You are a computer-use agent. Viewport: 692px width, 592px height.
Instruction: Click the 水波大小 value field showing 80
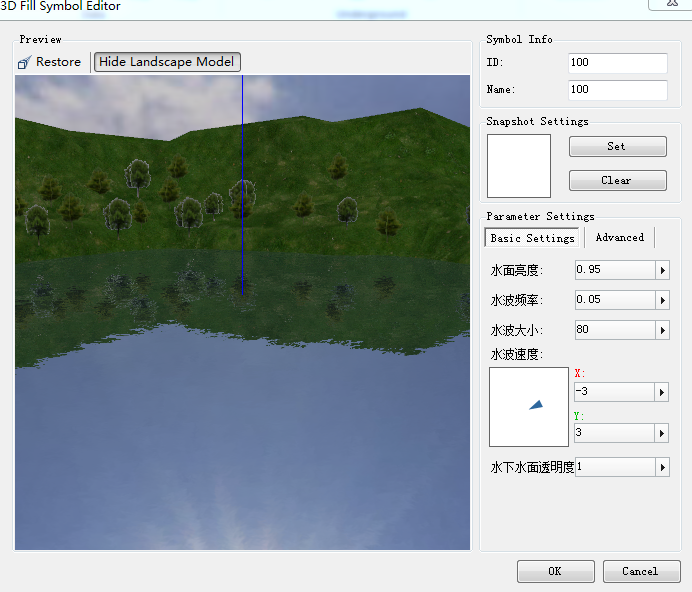tap(614, 330)
